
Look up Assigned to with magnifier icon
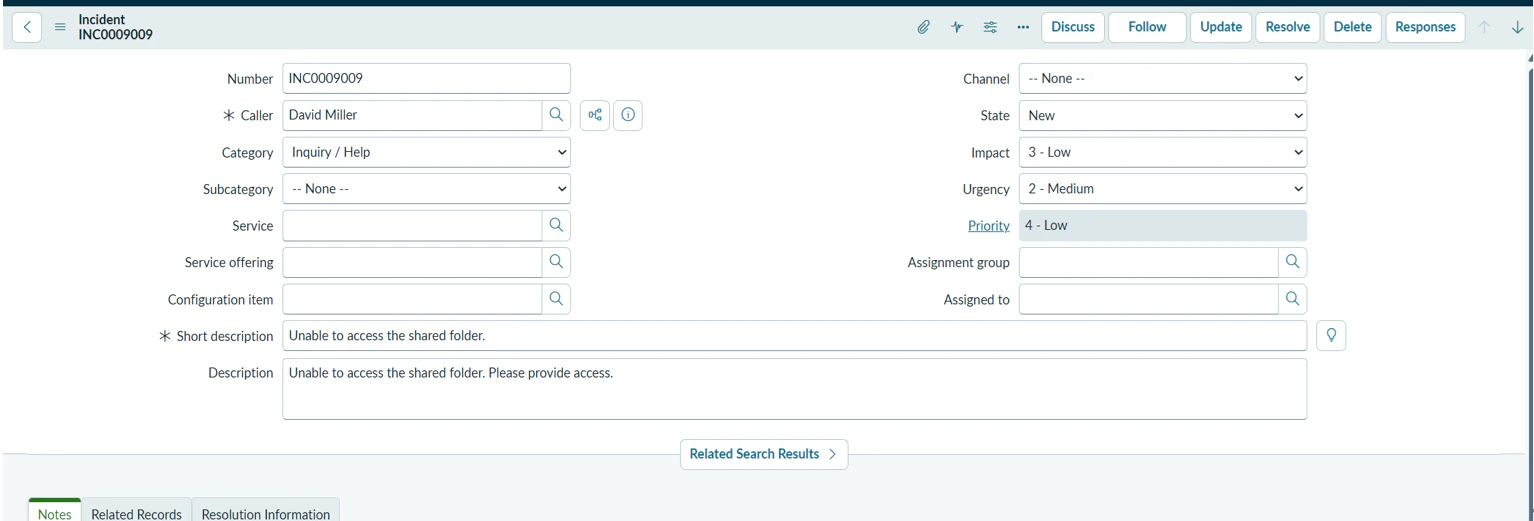tap(1292, 299)
